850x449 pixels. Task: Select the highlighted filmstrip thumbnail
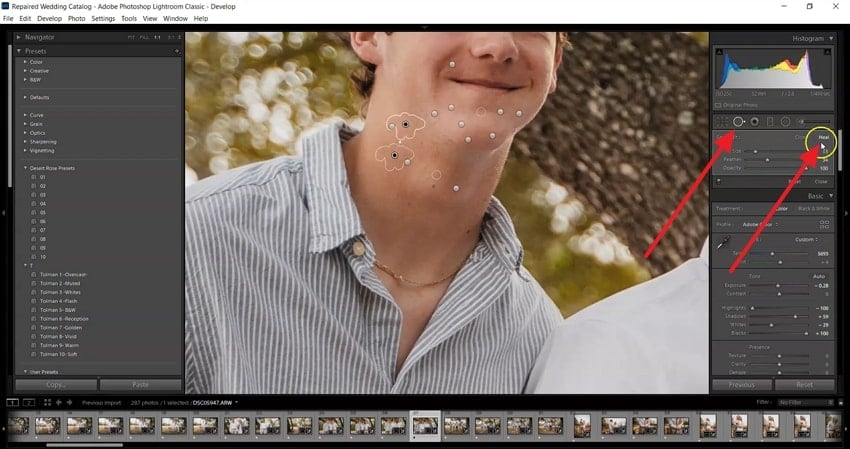click(x=425, y=426)
